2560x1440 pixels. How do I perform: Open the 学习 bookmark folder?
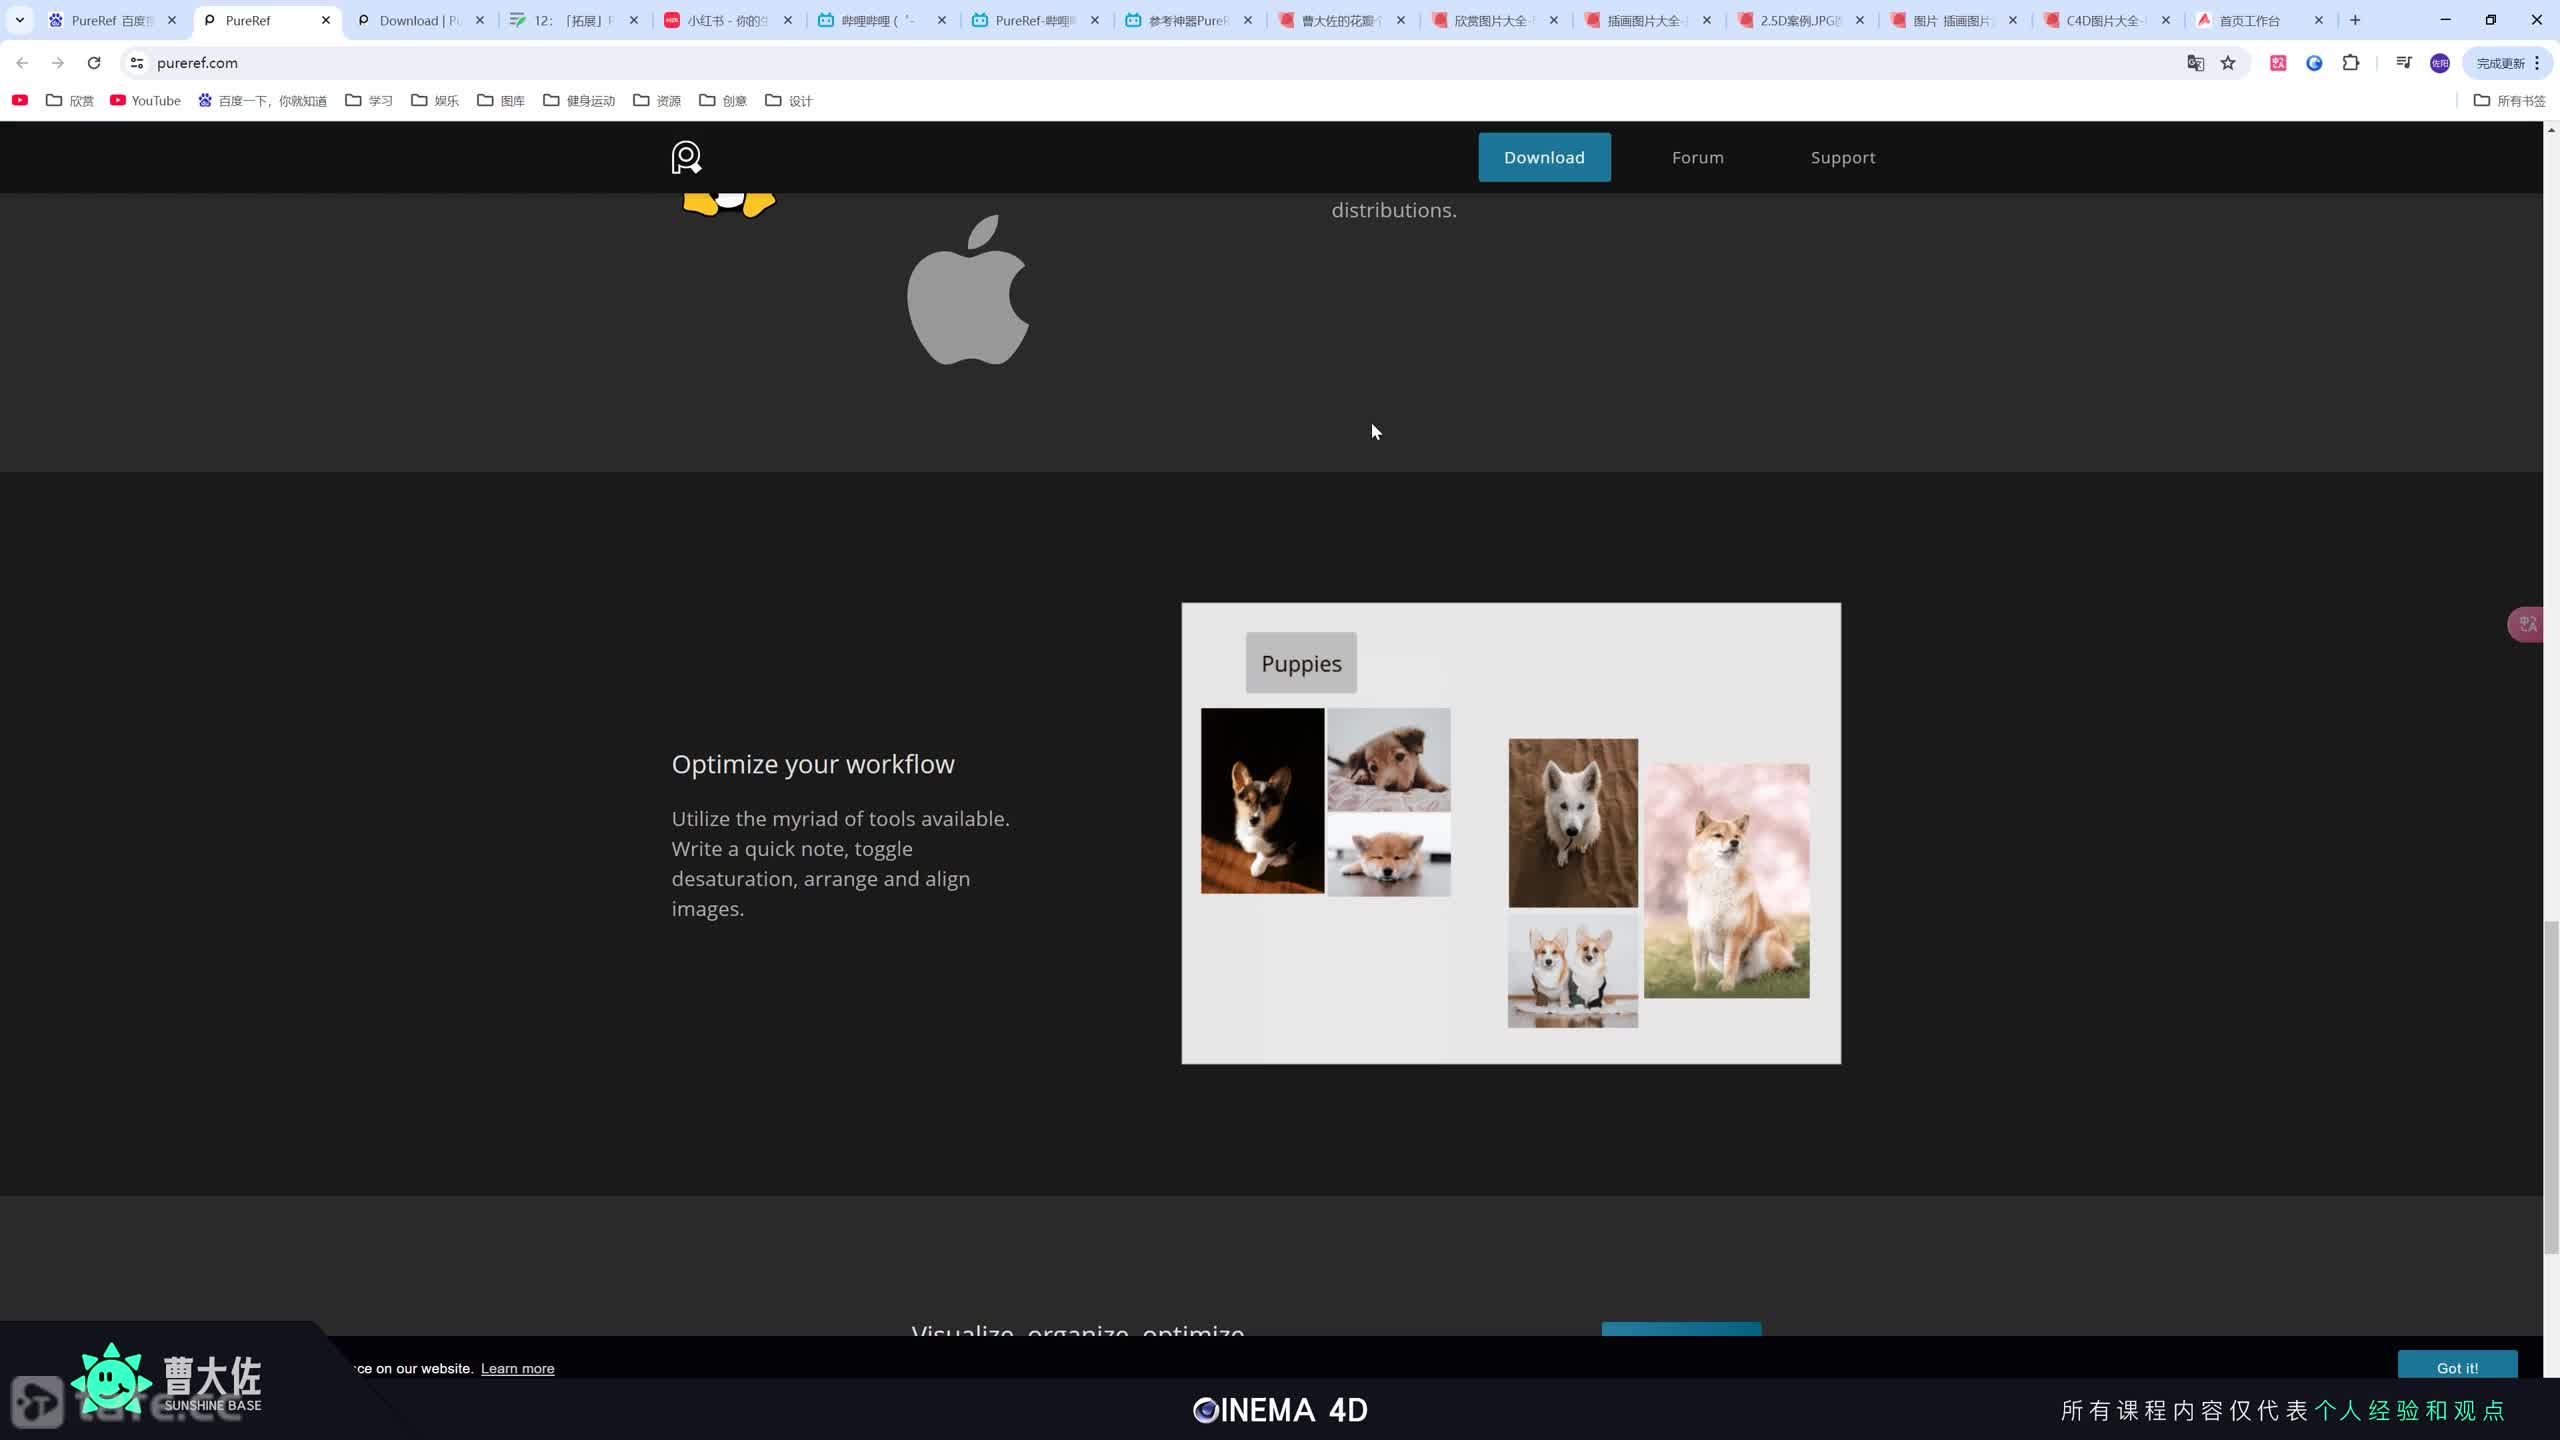[369, 101]
